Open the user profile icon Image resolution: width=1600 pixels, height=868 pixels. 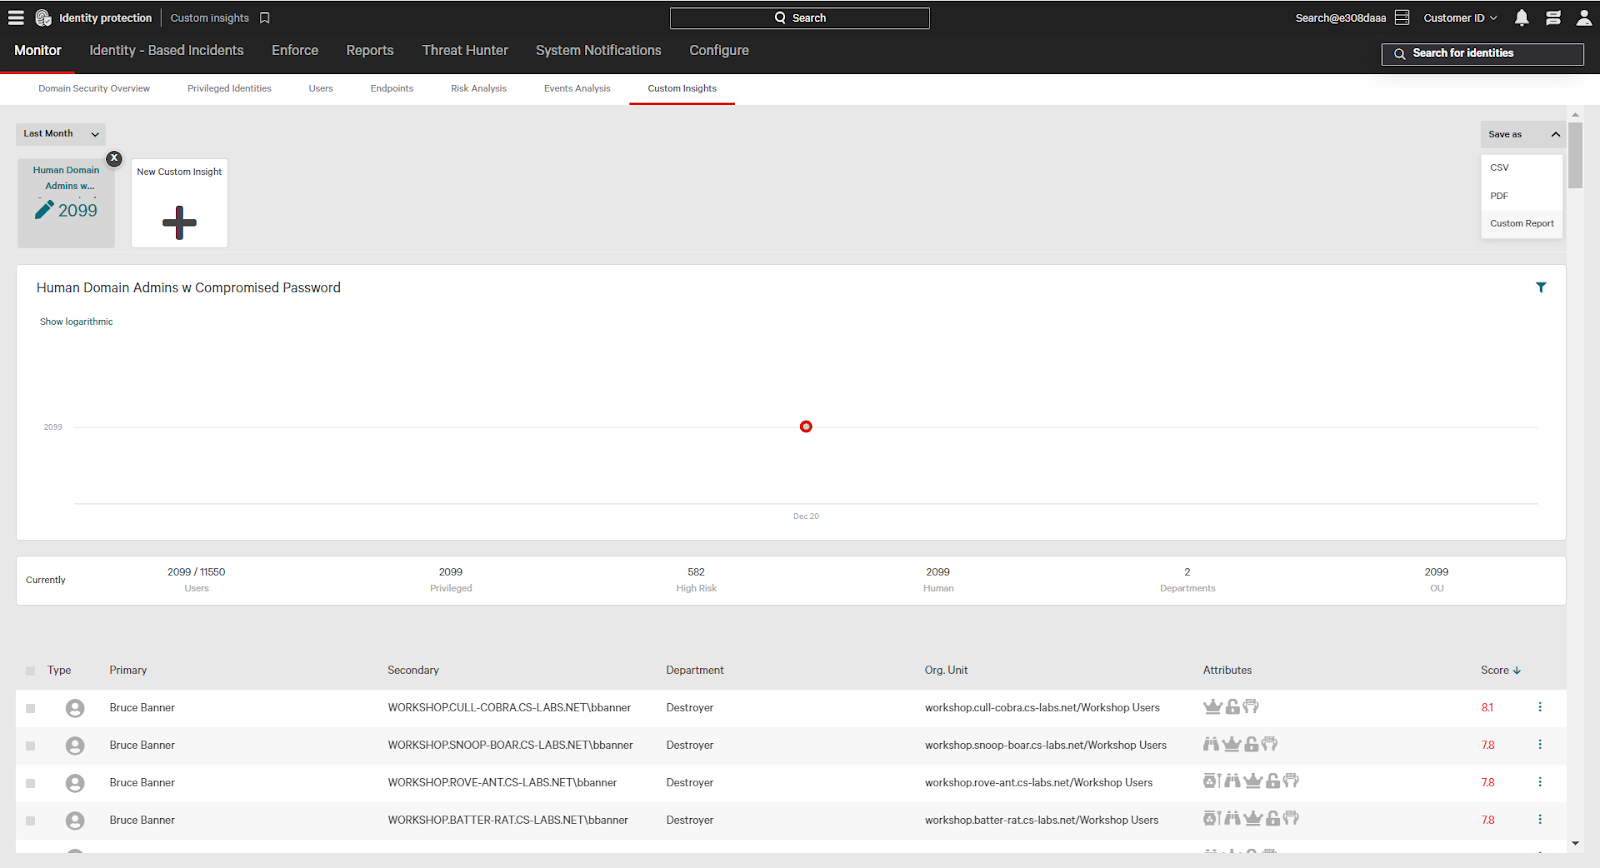point(1584,18)
